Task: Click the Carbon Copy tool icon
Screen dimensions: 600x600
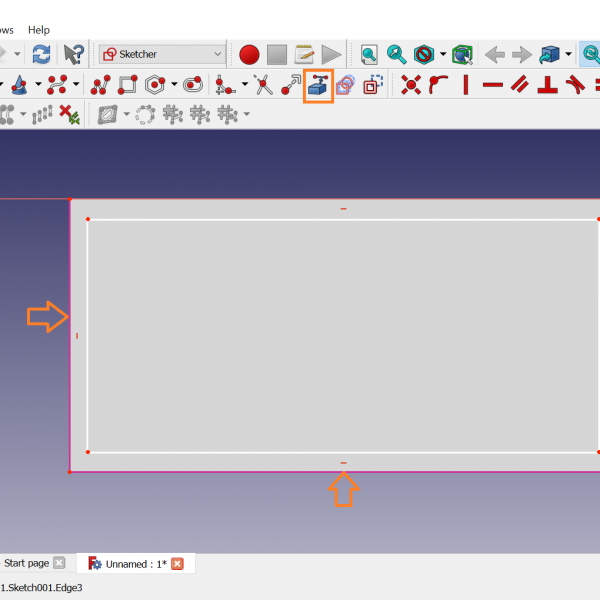Action: click(345, 86)
